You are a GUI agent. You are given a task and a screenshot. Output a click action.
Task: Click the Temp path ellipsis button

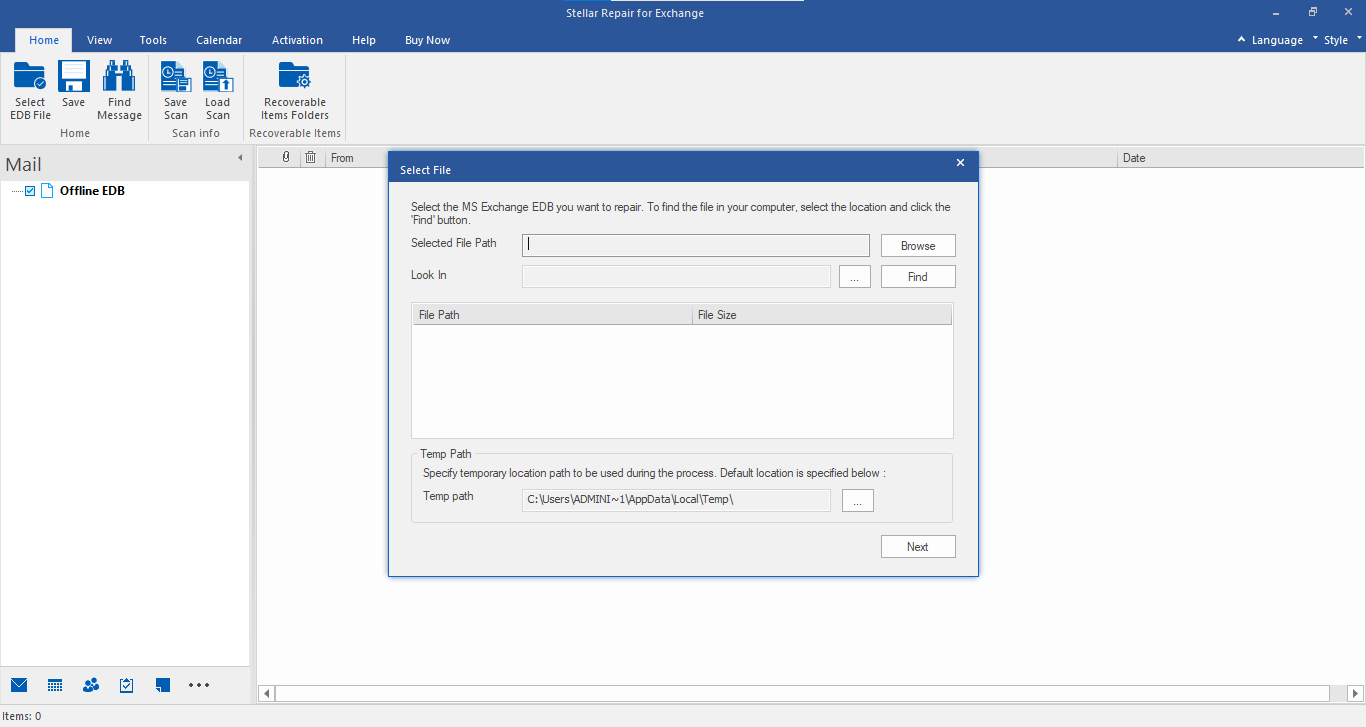click(857, 501)
